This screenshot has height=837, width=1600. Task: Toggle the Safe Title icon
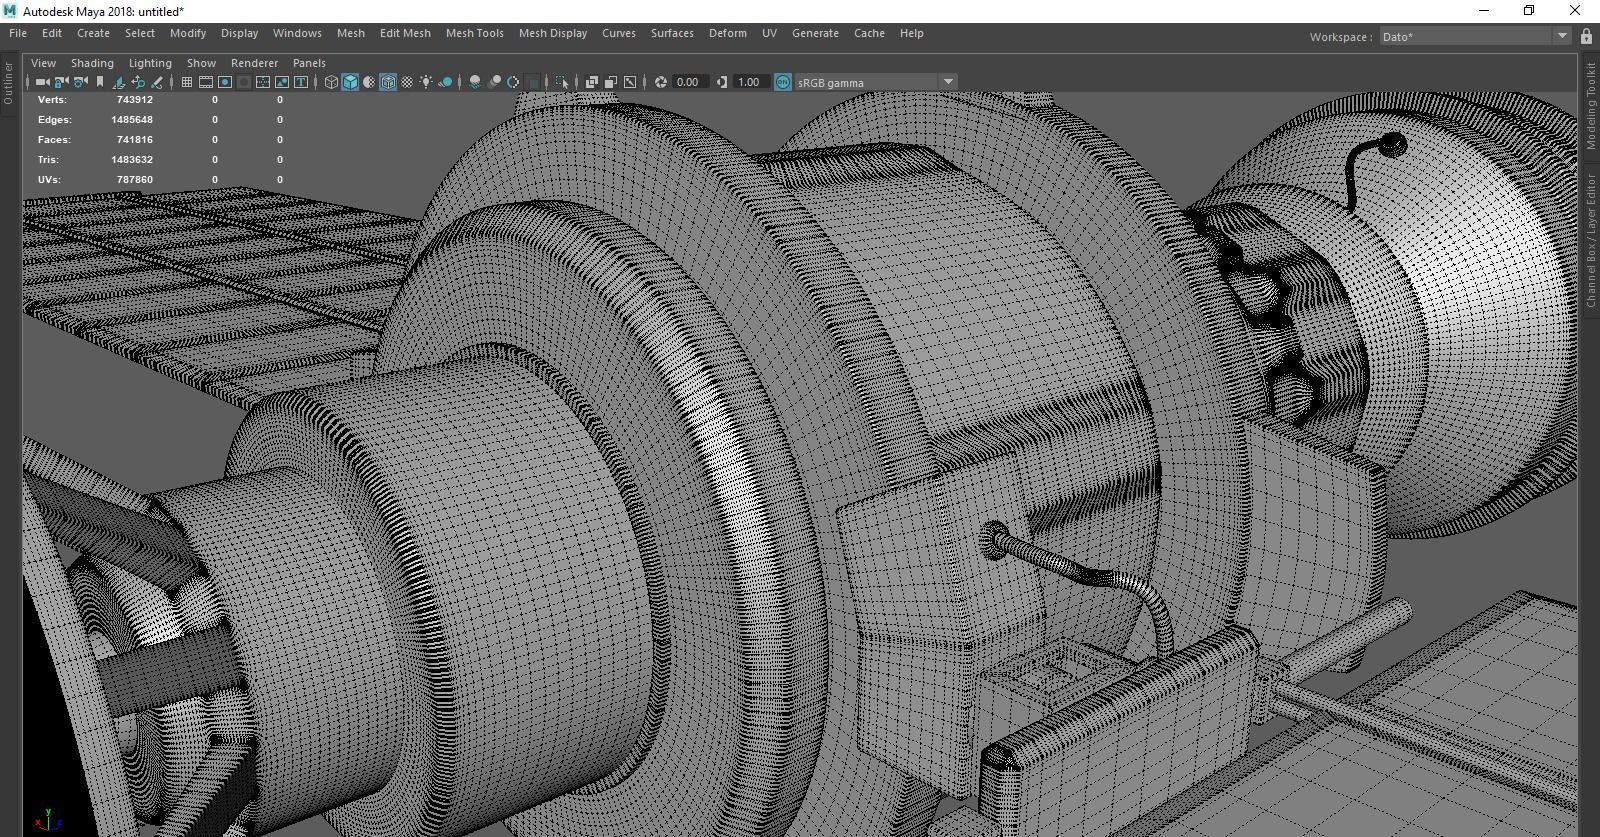[301, 82]
